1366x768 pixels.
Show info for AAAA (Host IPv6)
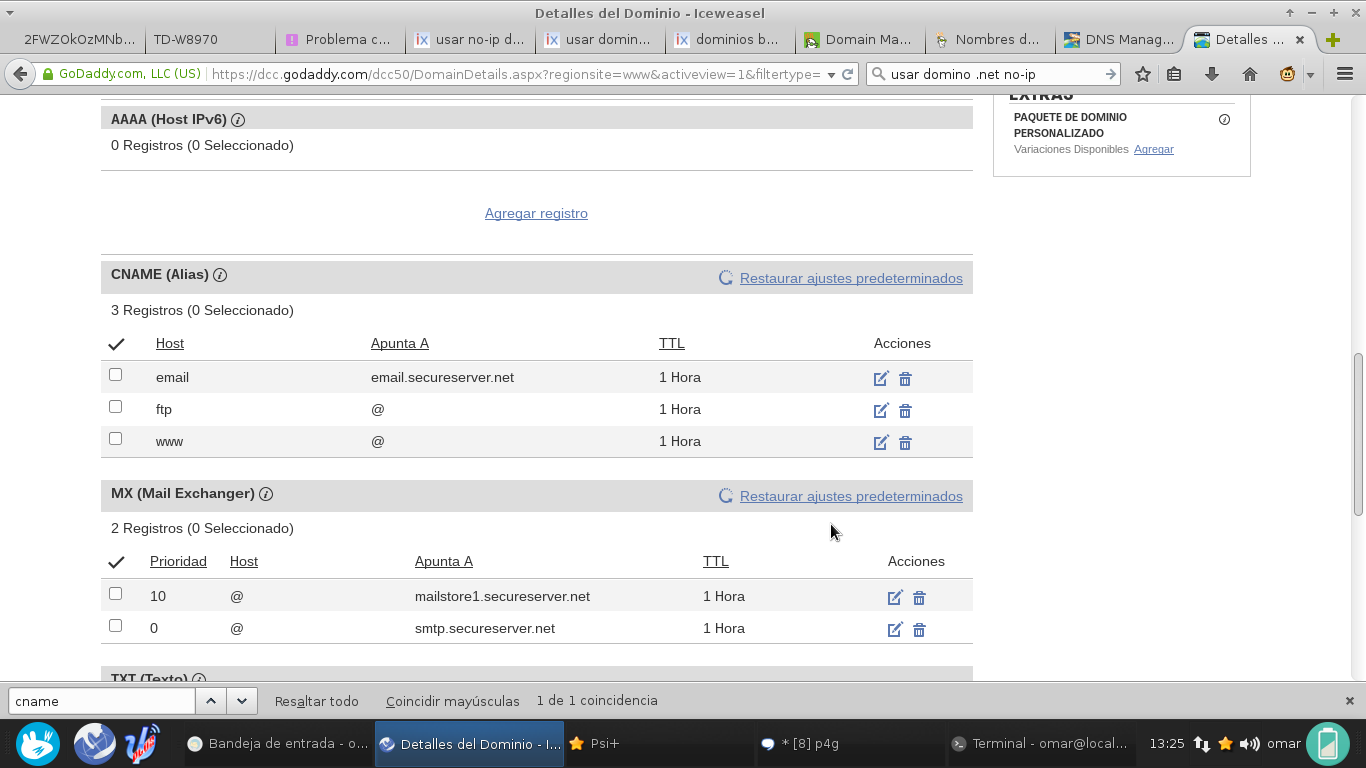click(238, 120)
